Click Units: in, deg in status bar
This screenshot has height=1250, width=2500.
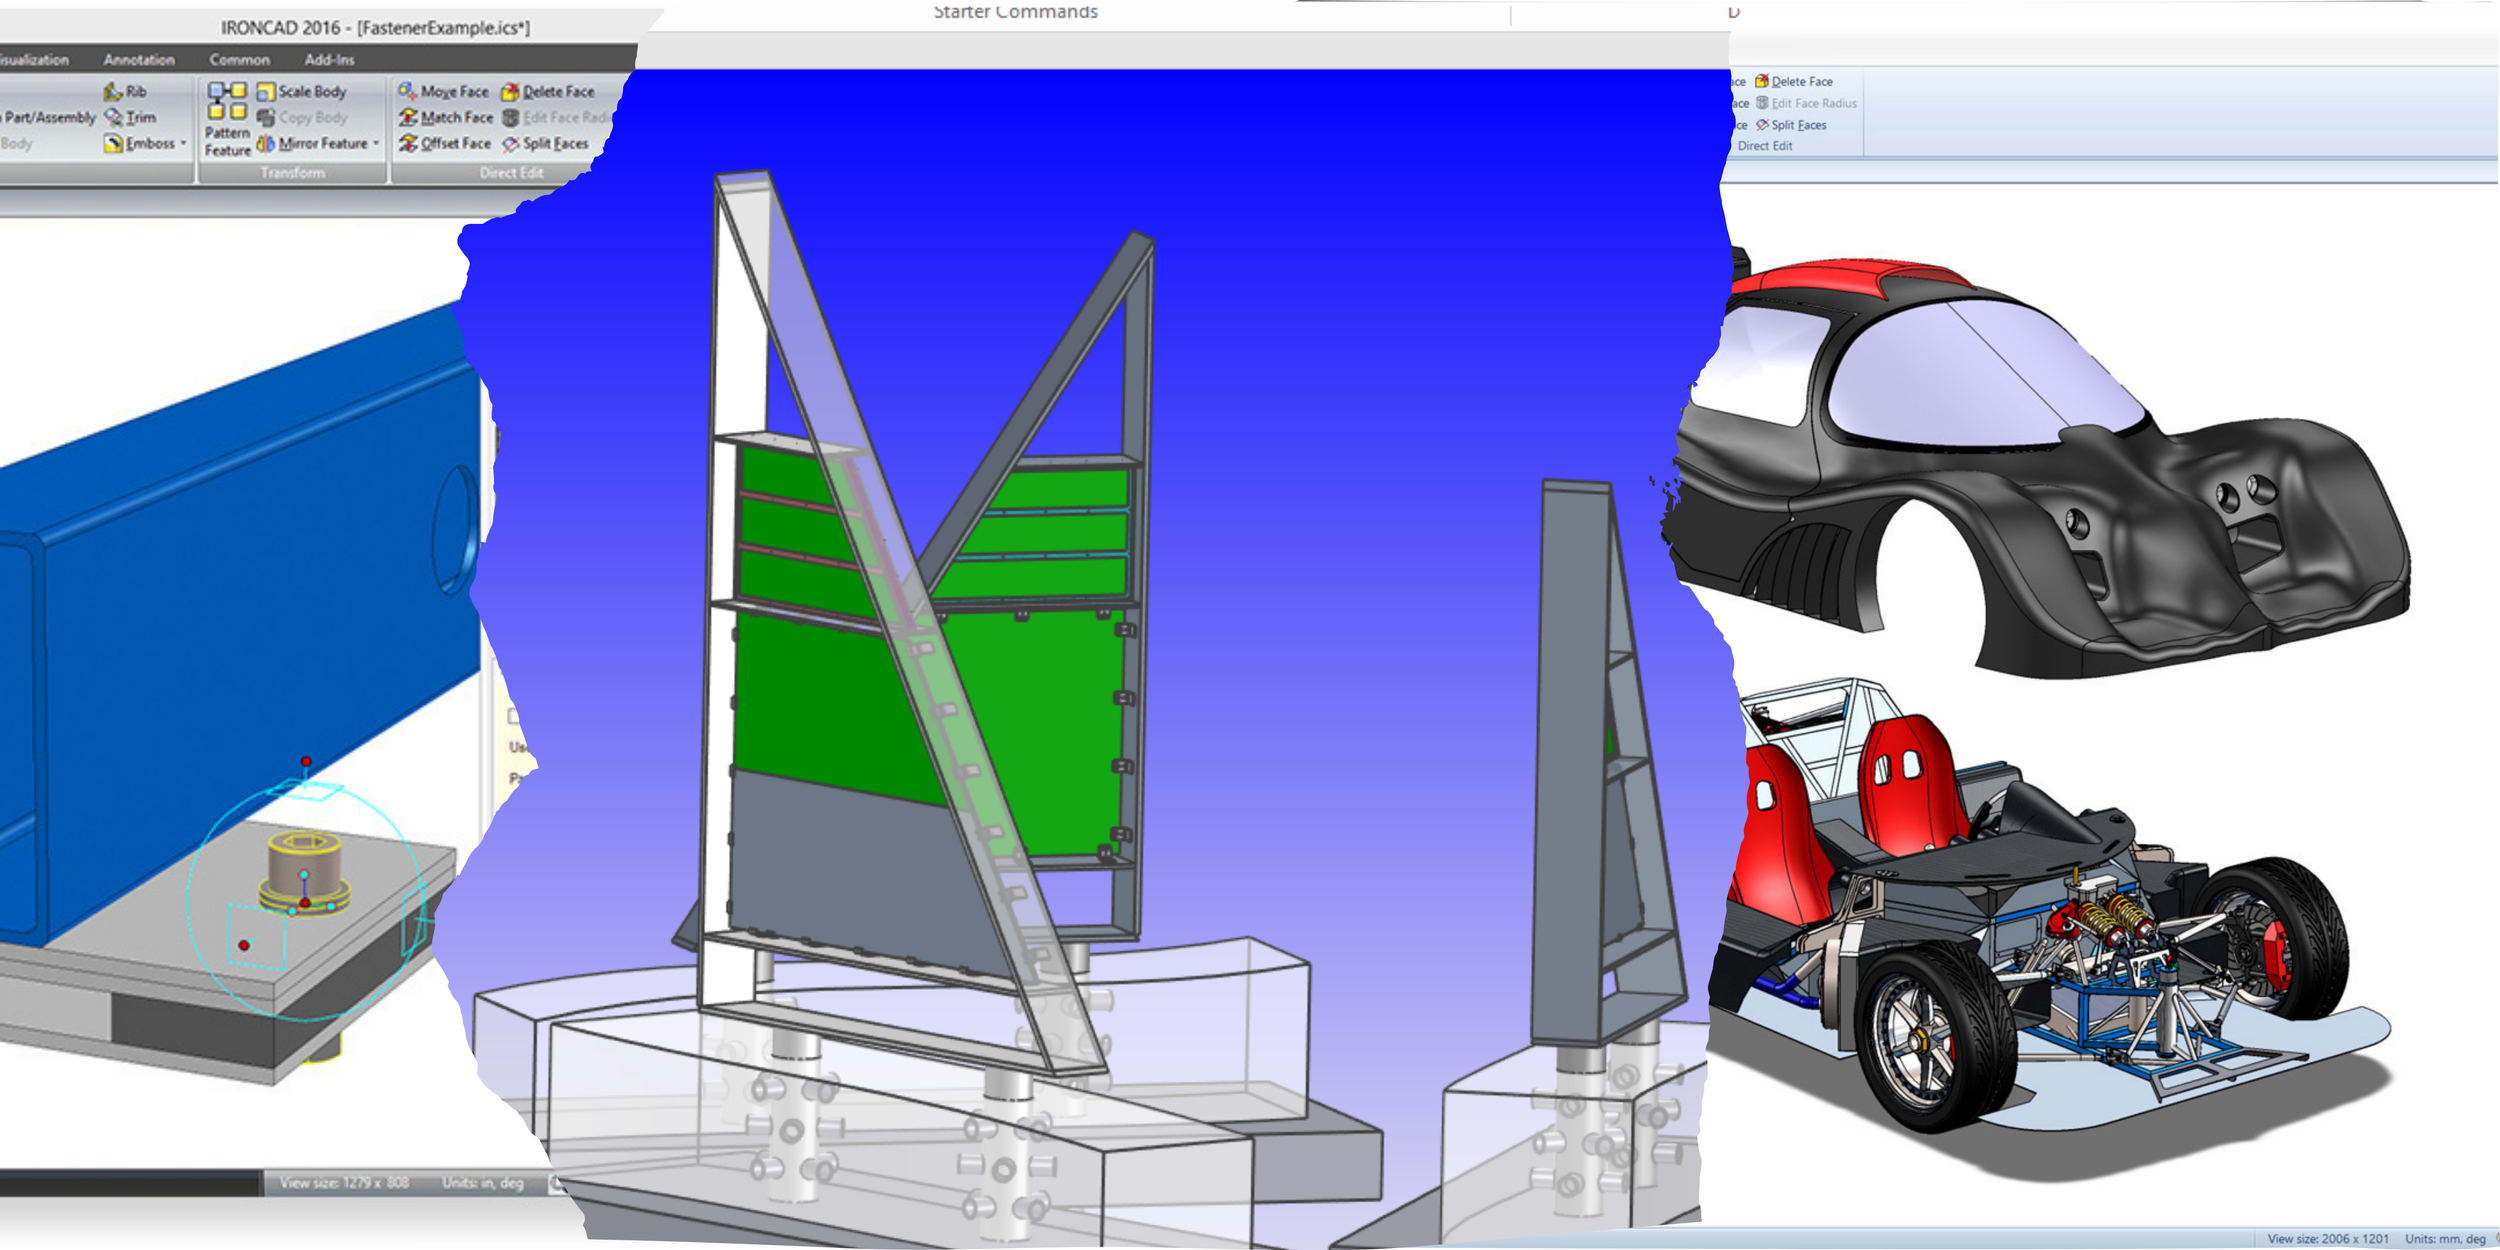[x=483, y=1183]
